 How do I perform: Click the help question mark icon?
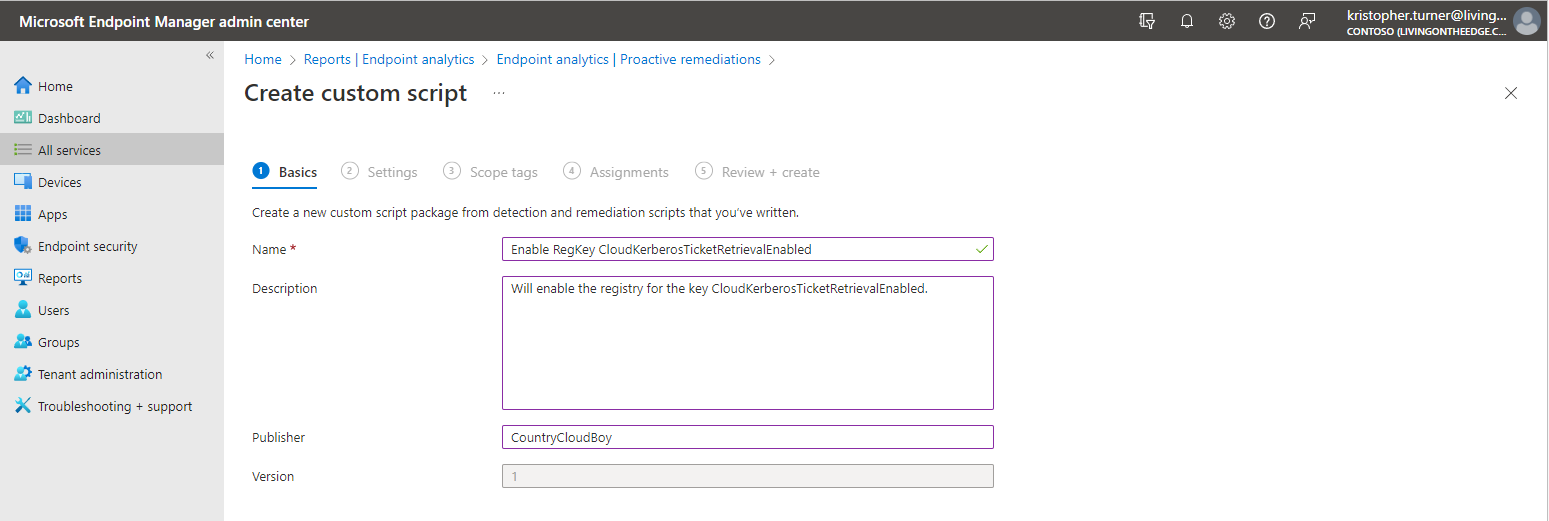point(1267,21)
